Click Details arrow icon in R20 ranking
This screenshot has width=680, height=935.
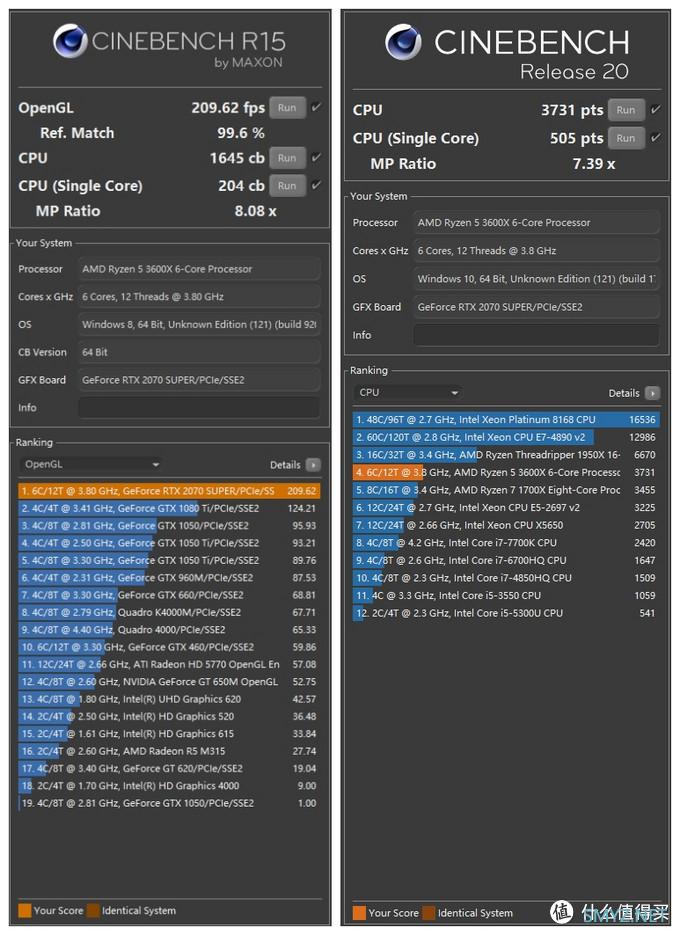point(653,393)
